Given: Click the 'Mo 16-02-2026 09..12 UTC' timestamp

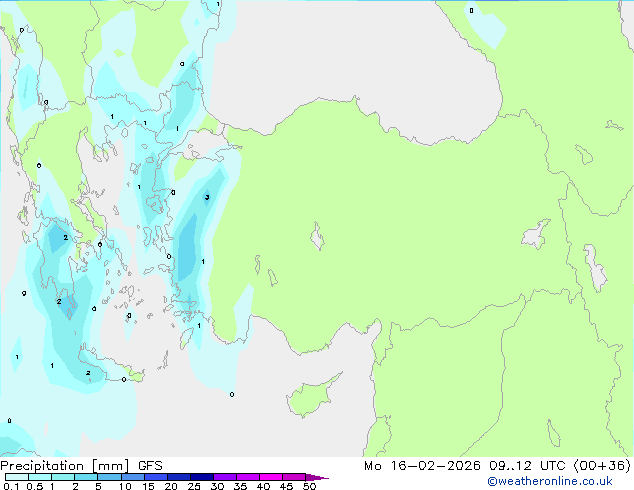Looking at the screenshot, I should point(467,466).
